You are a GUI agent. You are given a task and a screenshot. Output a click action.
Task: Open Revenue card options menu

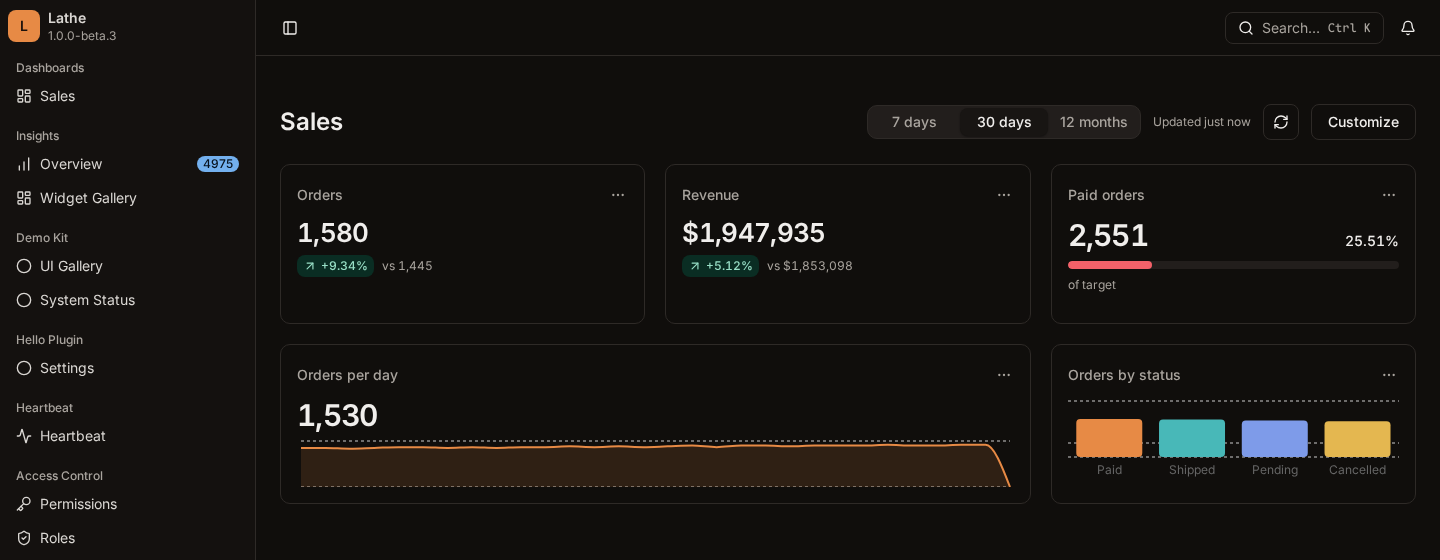1004,195
